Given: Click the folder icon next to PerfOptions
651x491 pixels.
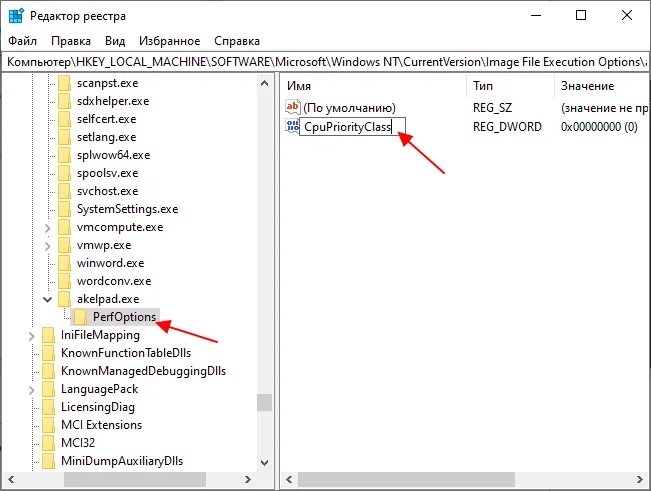Looking at the screenshot, I should (80, 317).
